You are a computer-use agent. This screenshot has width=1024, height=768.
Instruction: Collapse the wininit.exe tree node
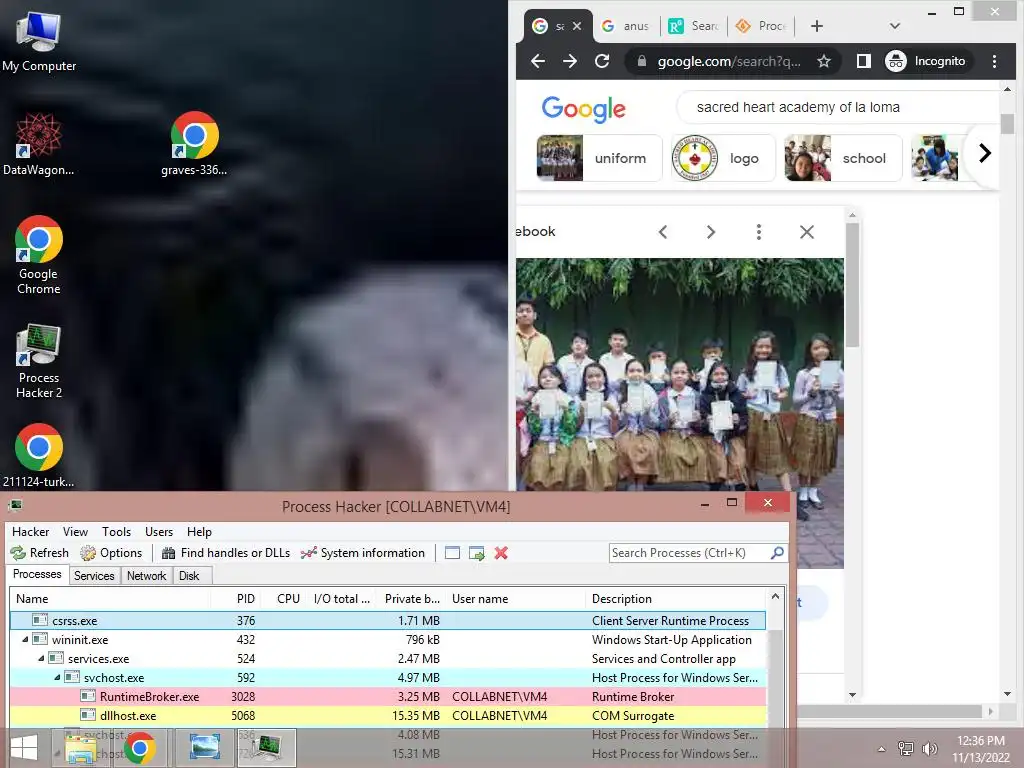coord(25,639)
